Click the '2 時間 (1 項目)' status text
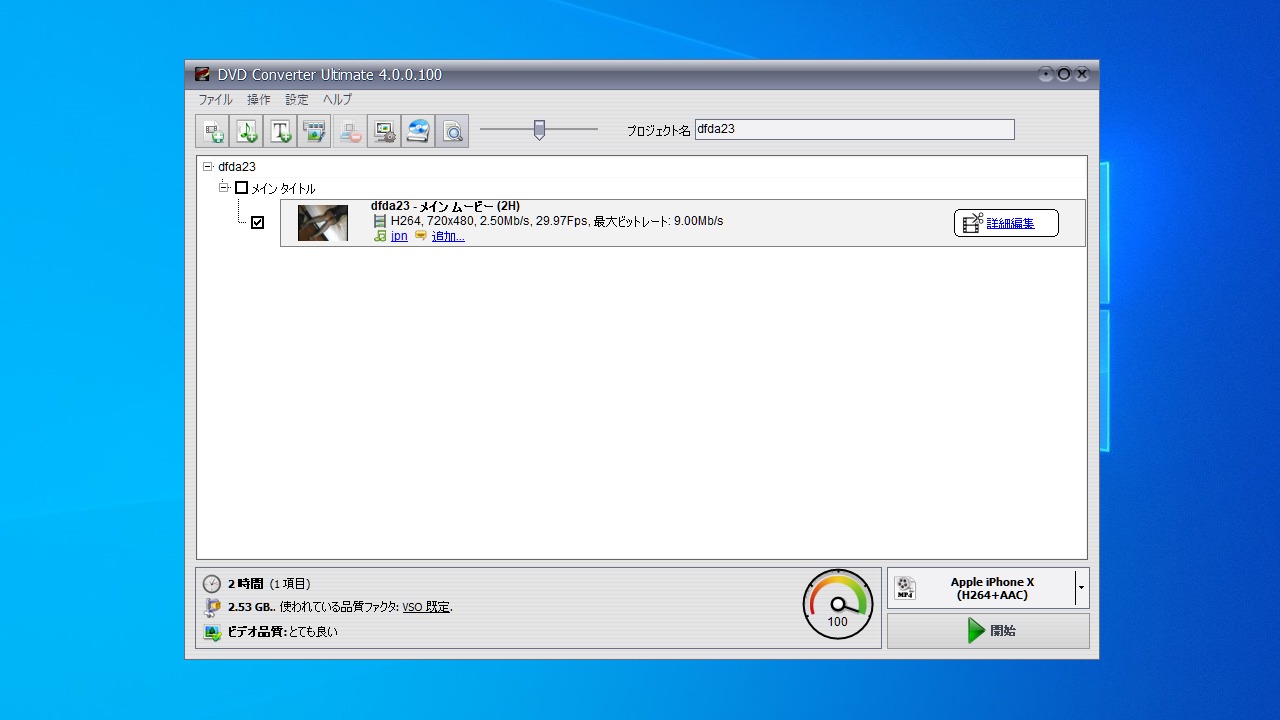Viewport: 1280px width, 720px height. 269,584
